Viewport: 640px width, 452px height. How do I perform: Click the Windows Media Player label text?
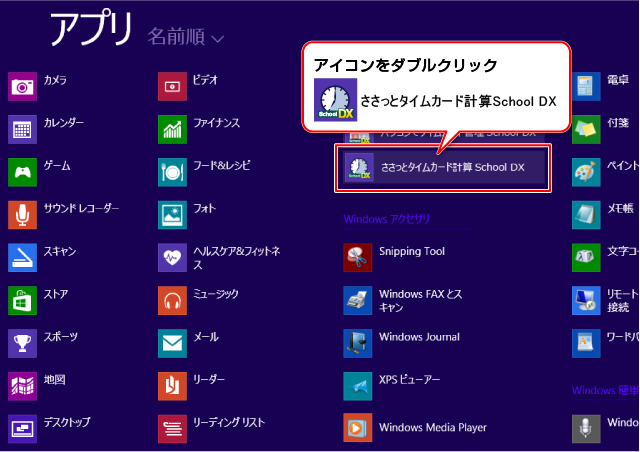[x=433, y=428]
